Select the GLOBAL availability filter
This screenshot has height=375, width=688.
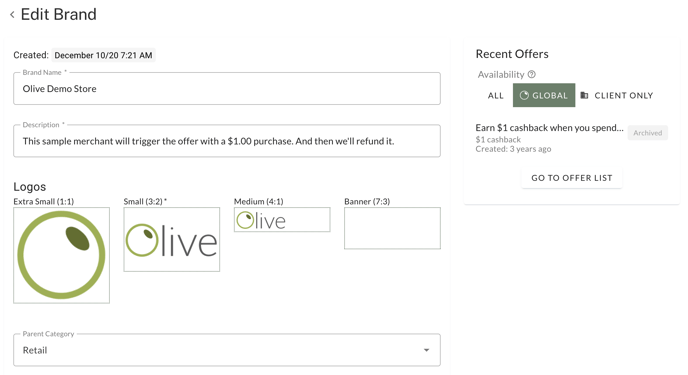544,95
